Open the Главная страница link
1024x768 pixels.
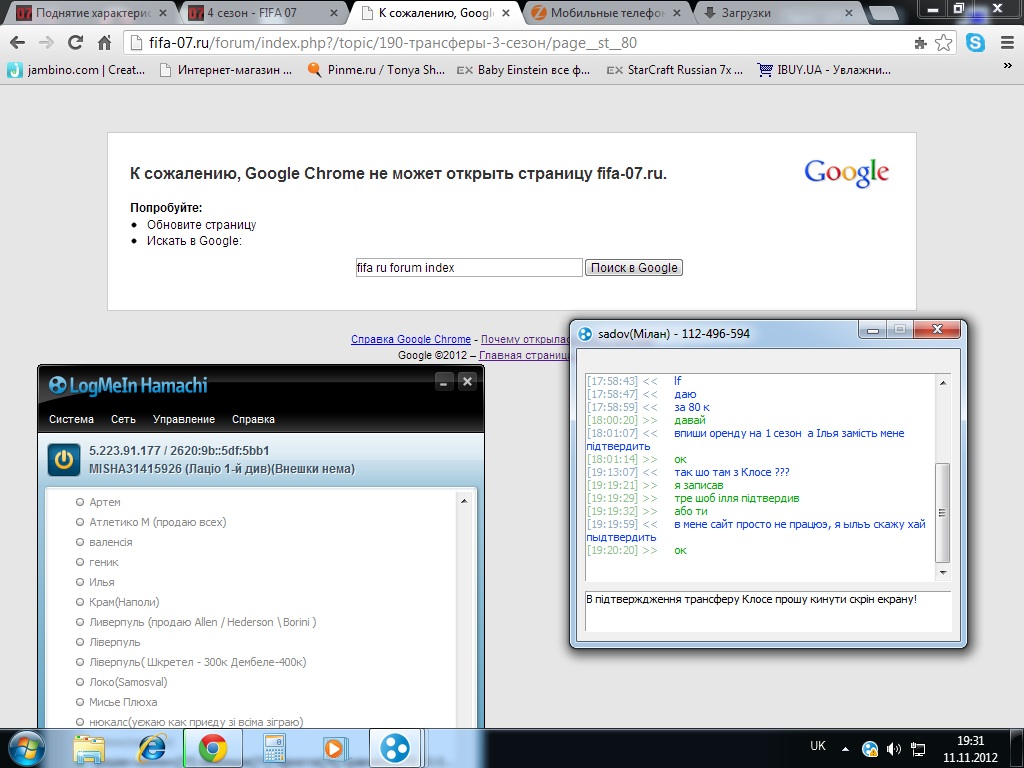524,355
